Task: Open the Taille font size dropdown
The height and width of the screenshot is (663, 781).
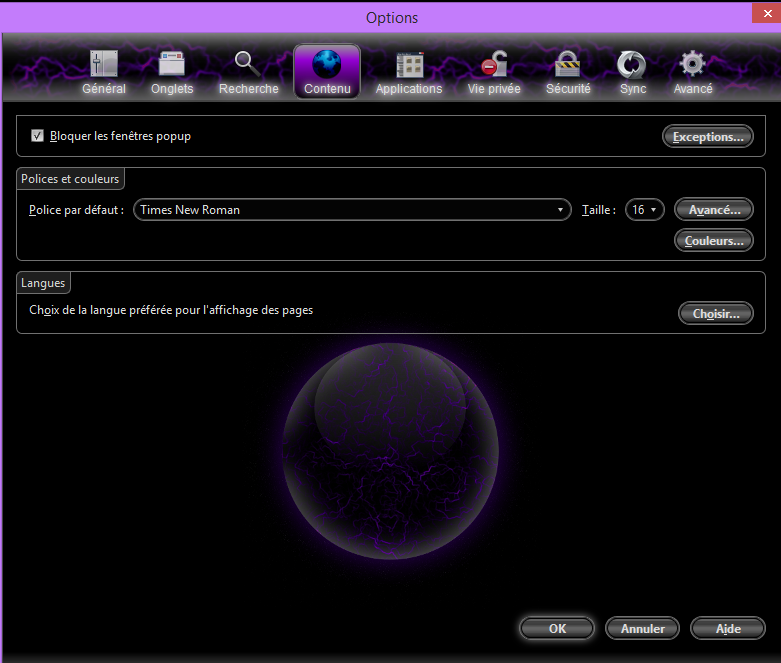Action: tap(644, 210)
